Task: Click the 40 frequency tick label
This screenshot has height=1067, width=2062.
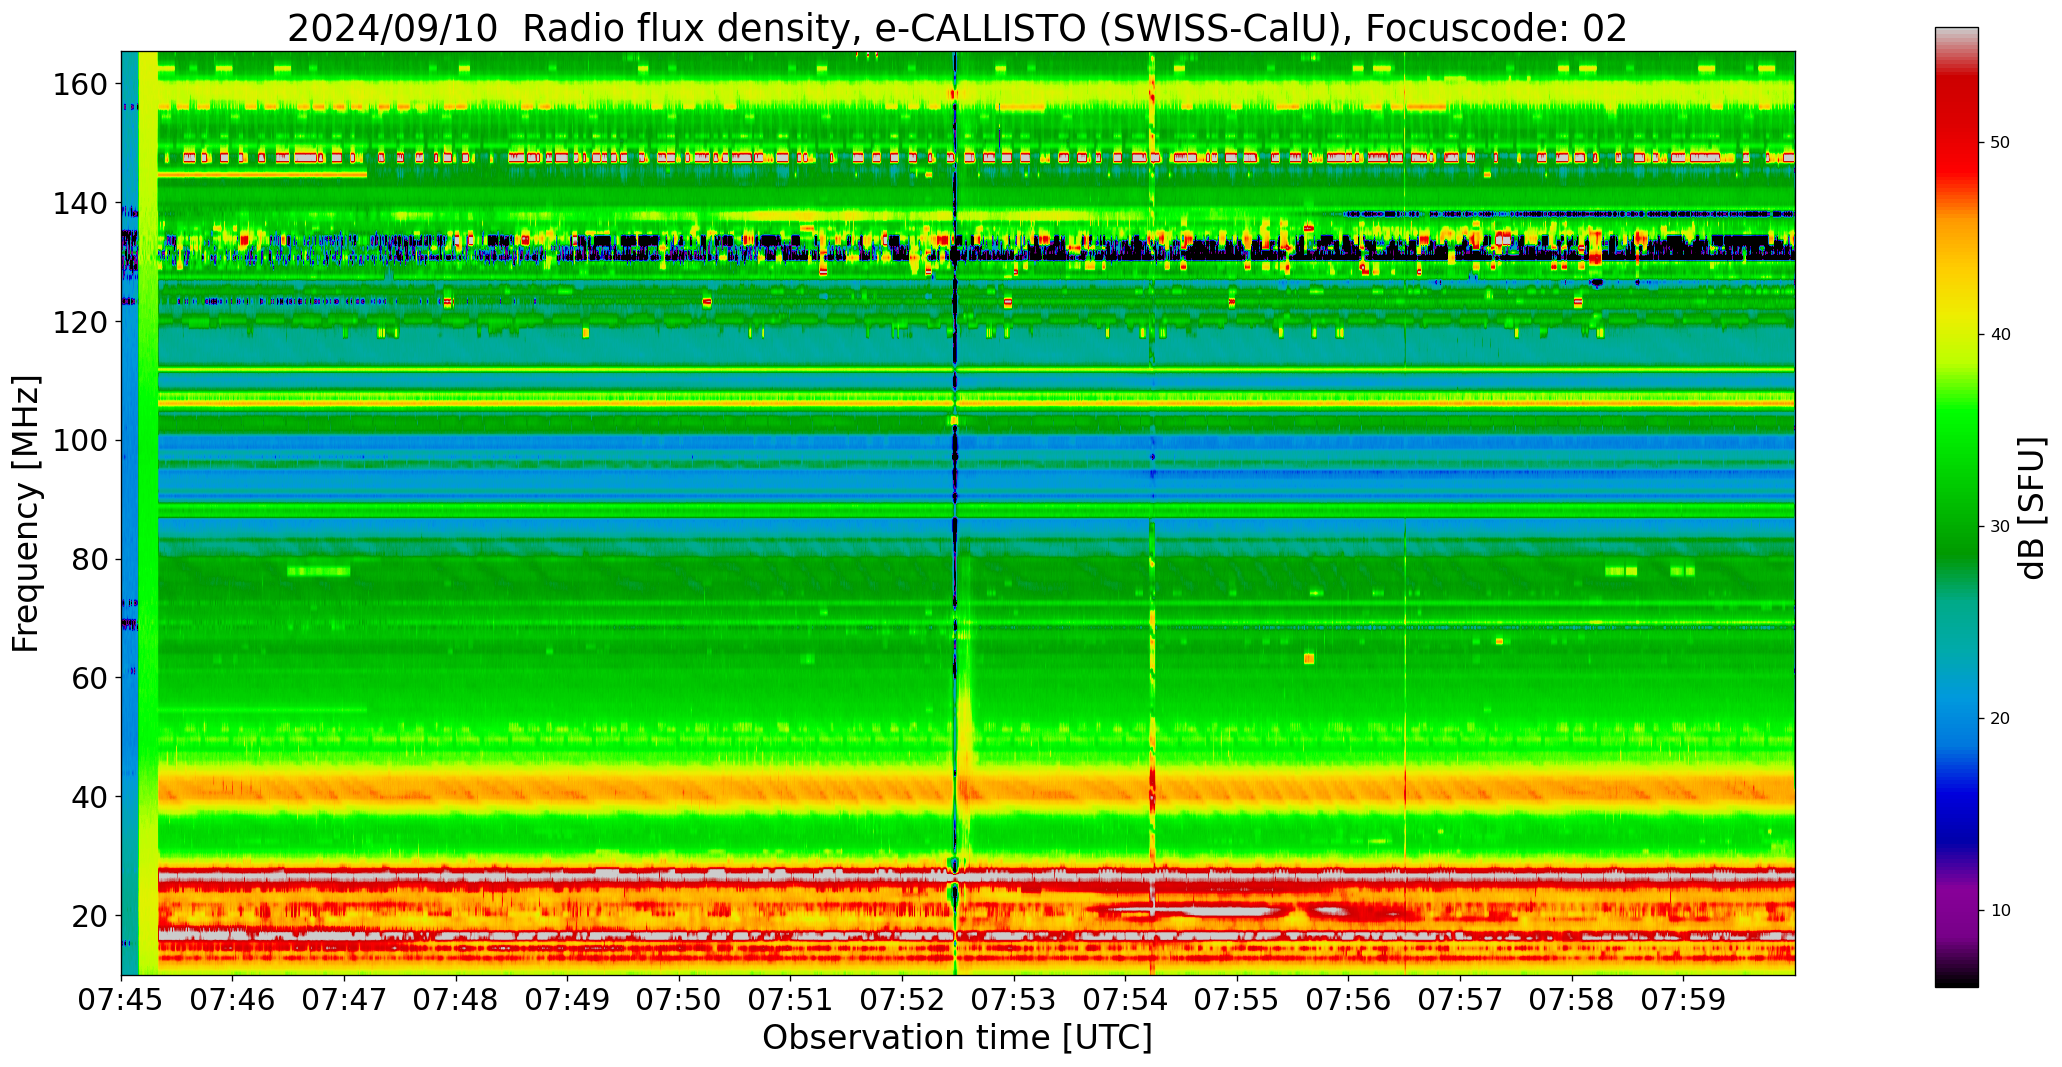Action: 89,797
